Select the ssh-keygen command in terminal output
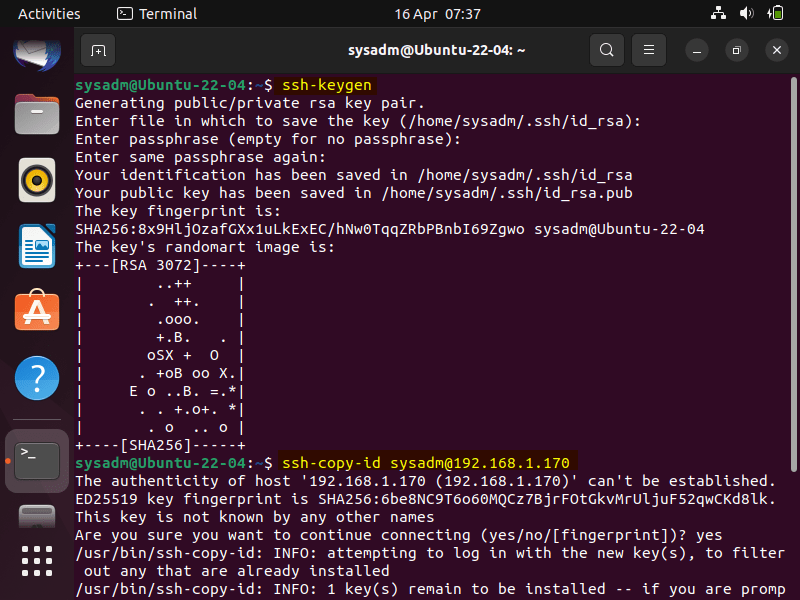Image resolution: width=800 pixels, height=600 pixels. click(x=327, y=85)
